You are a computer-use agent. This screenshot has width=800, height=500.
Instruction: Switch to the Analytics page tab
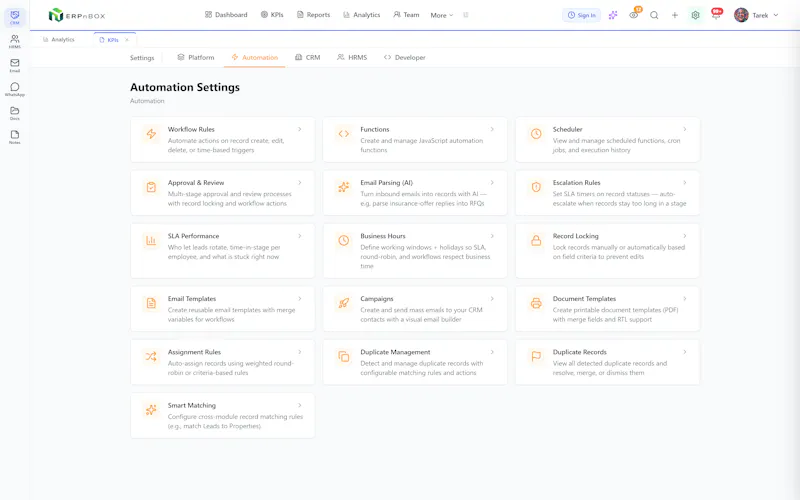[59, 39]
